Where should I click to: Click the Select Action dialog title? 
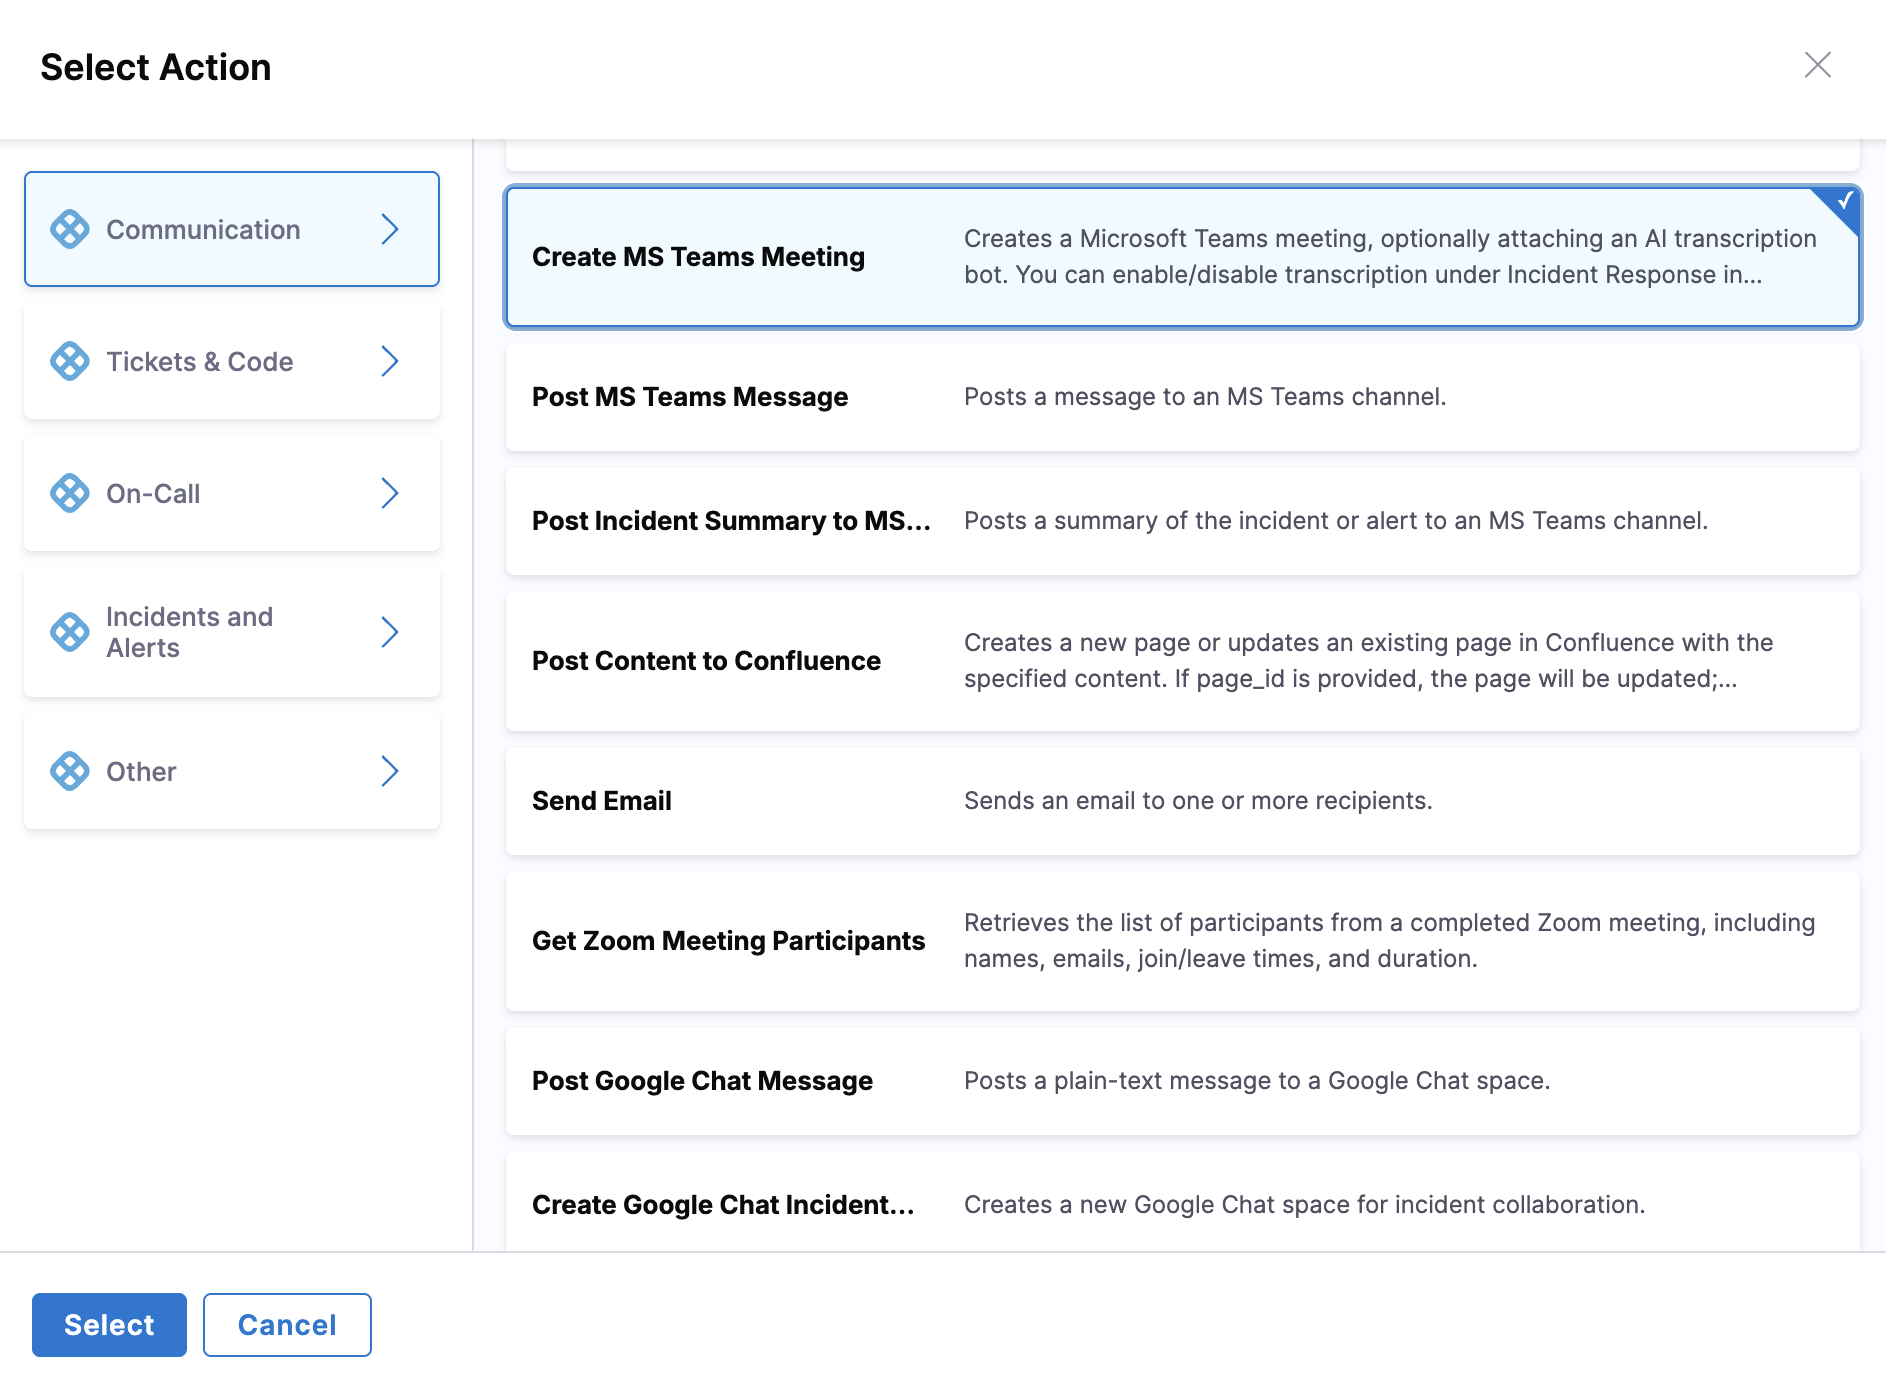156,67
